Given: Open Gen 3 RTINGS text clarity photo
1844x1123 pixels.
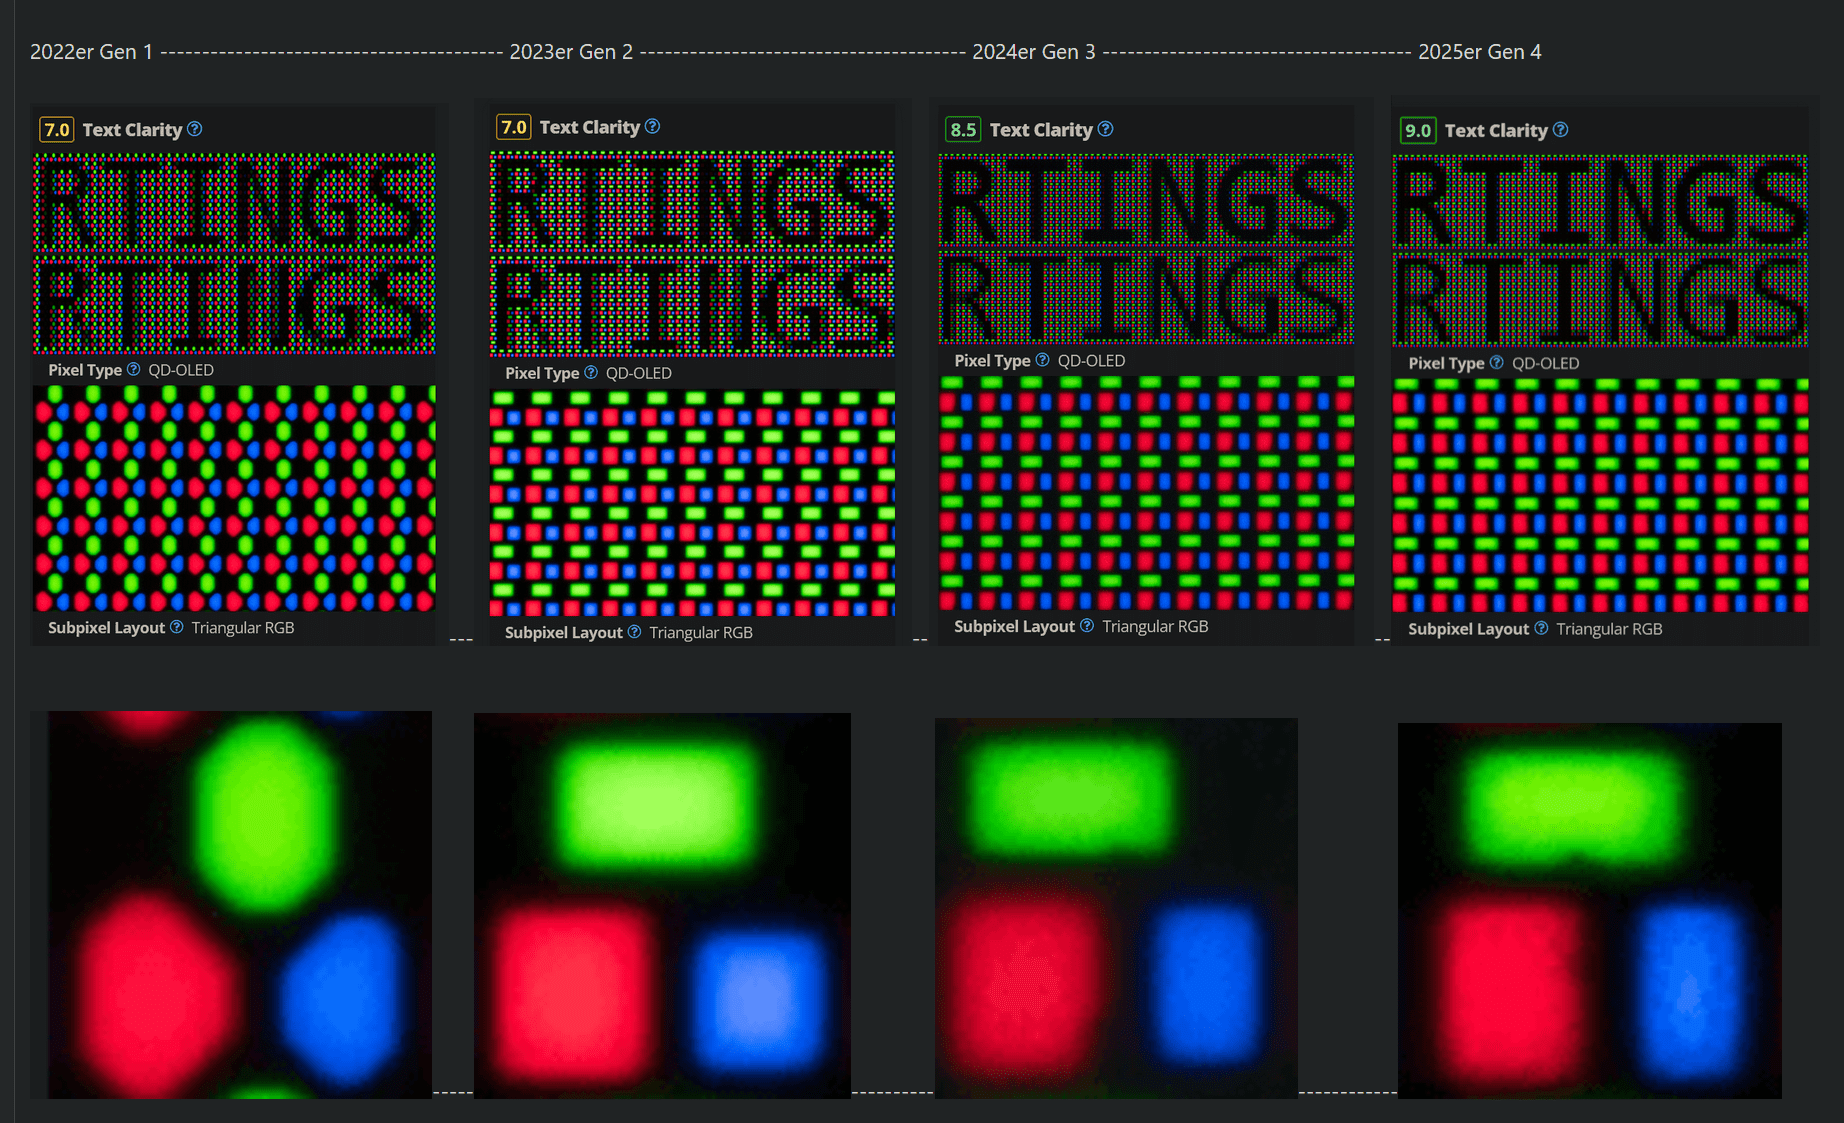Looking at the screenshot, I should pyautogui.click(x=1146, y=249).
